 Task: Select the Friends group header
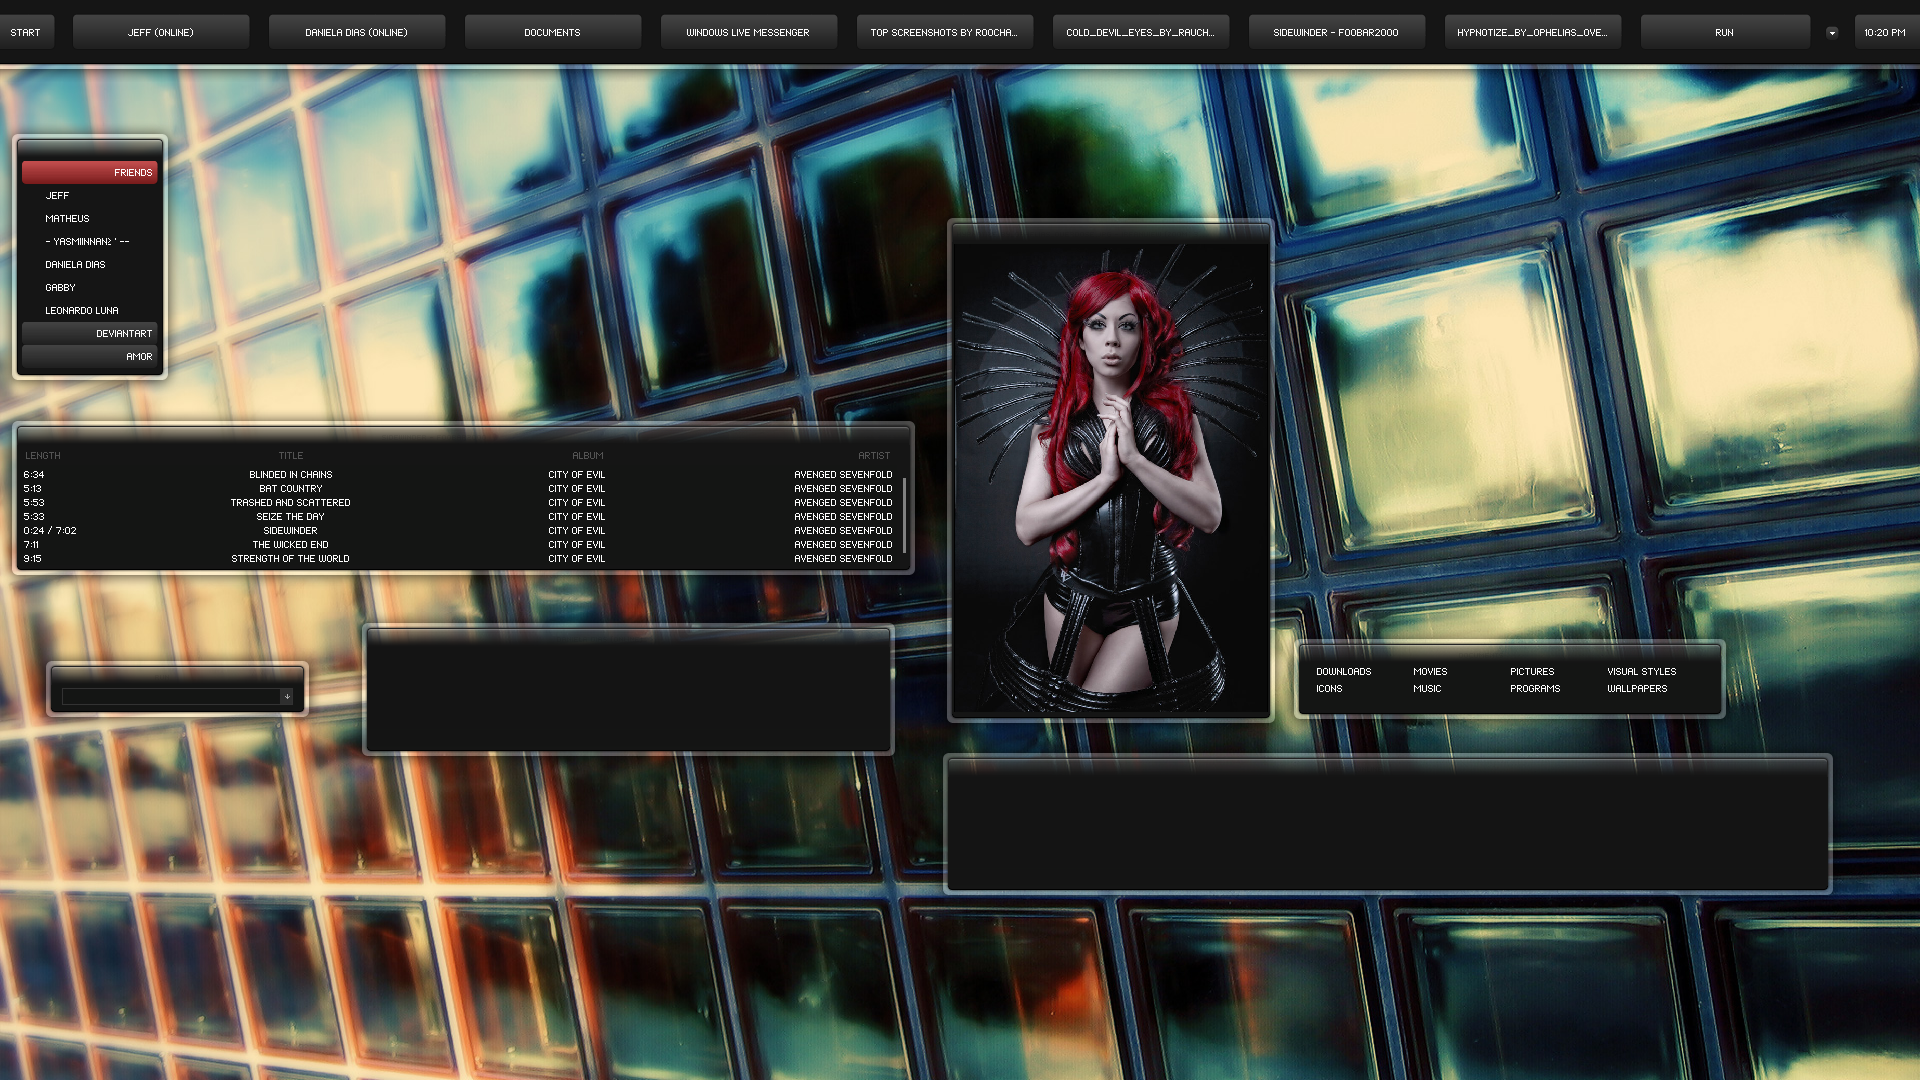pos(90,173)
